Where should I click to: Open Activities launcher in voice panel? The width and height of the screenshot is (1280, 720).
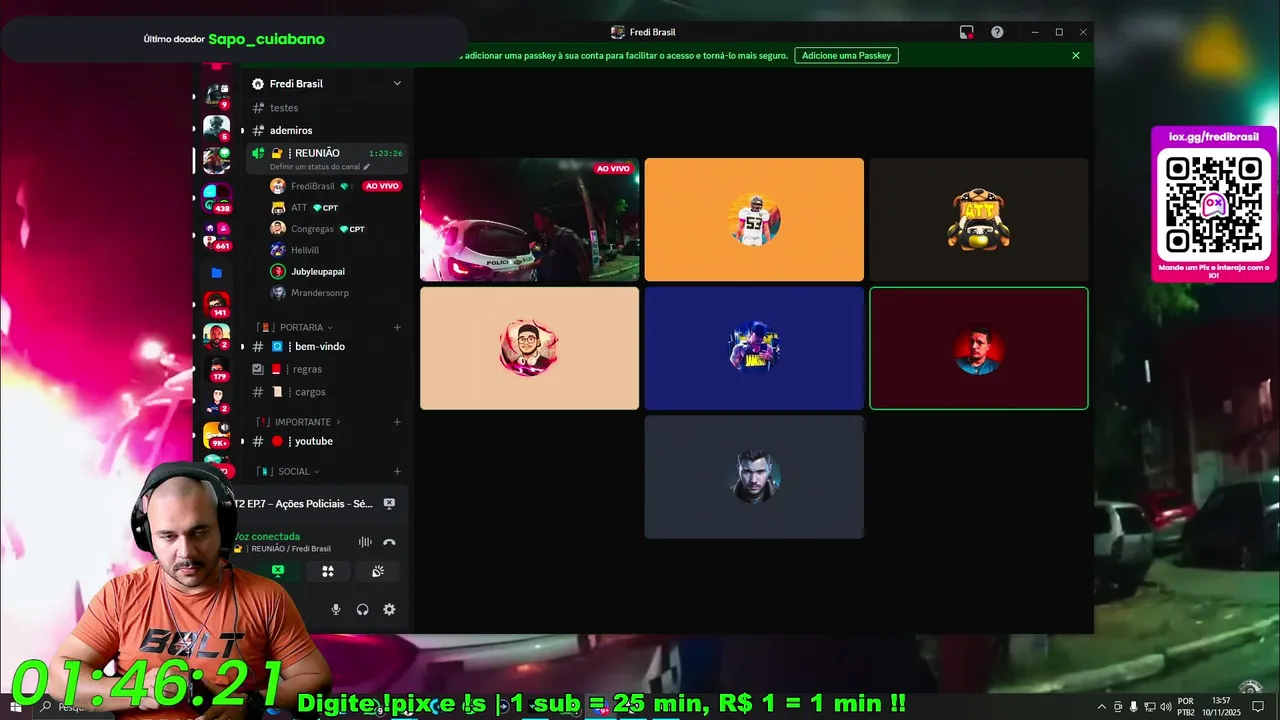pos(327,571)
